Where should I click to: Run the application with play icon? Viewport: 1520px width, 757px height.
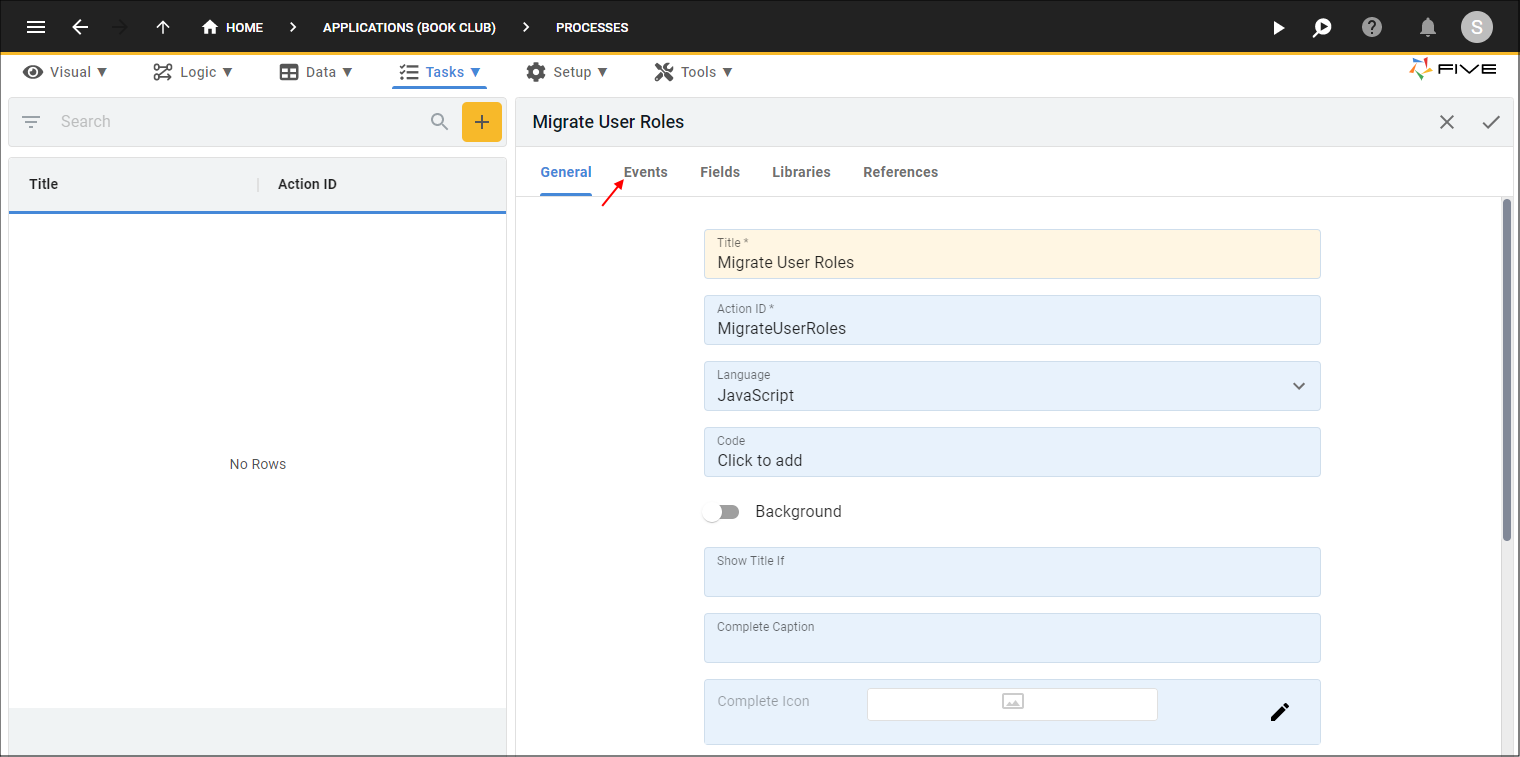tap(1278, 27)
